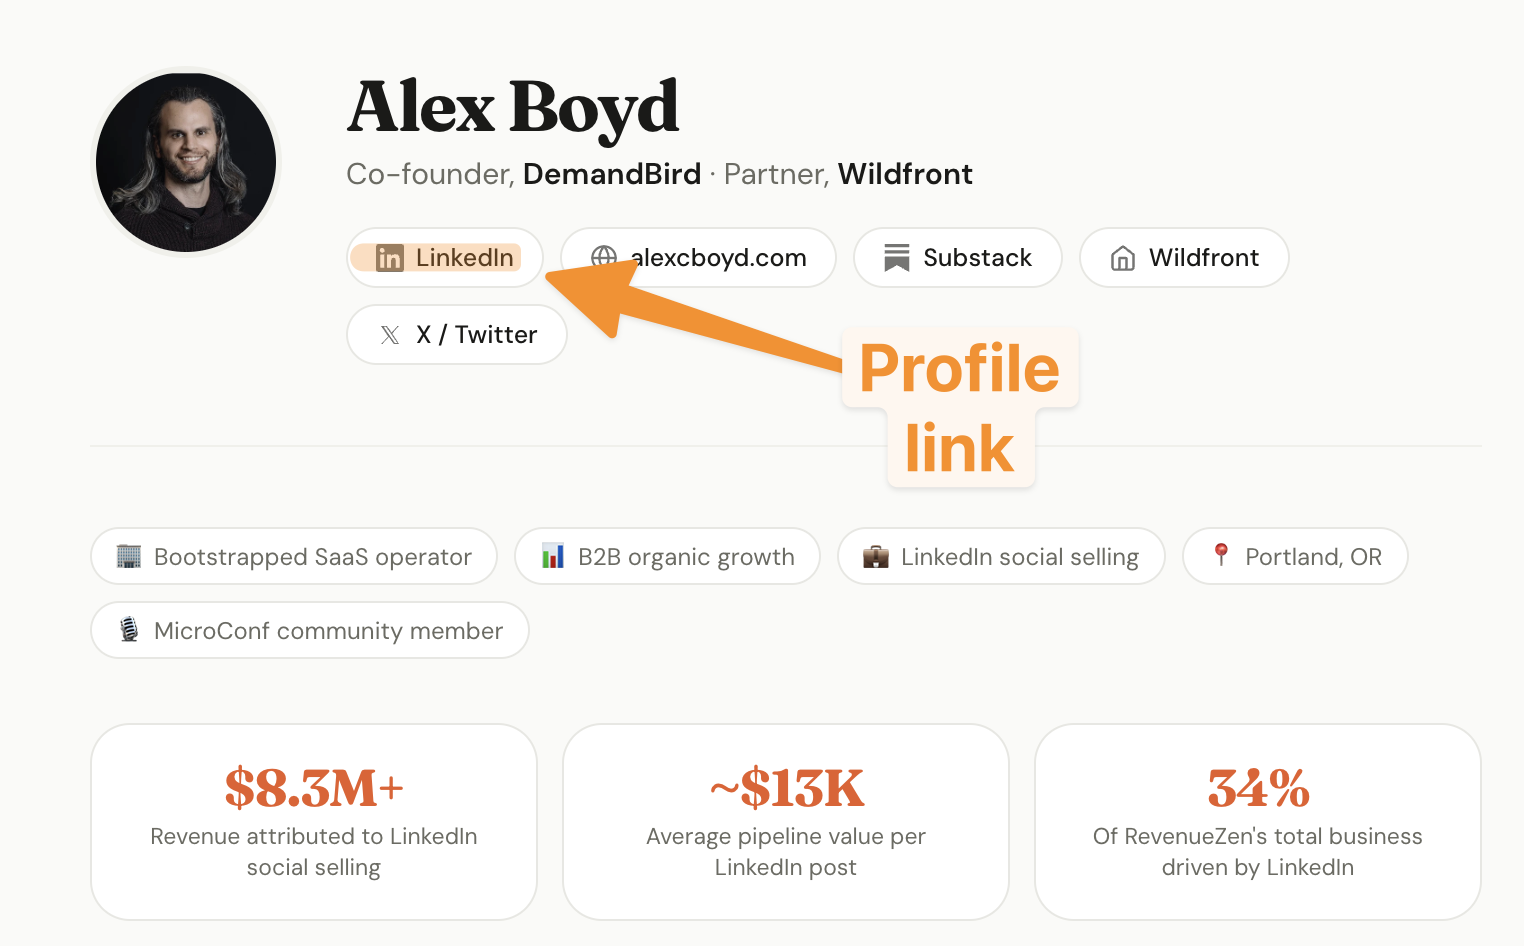The width and height of the screenshot is (1524, 946).
Task: Open Alex Boyd's LinkedIn profile link
Action: point(444,258)
